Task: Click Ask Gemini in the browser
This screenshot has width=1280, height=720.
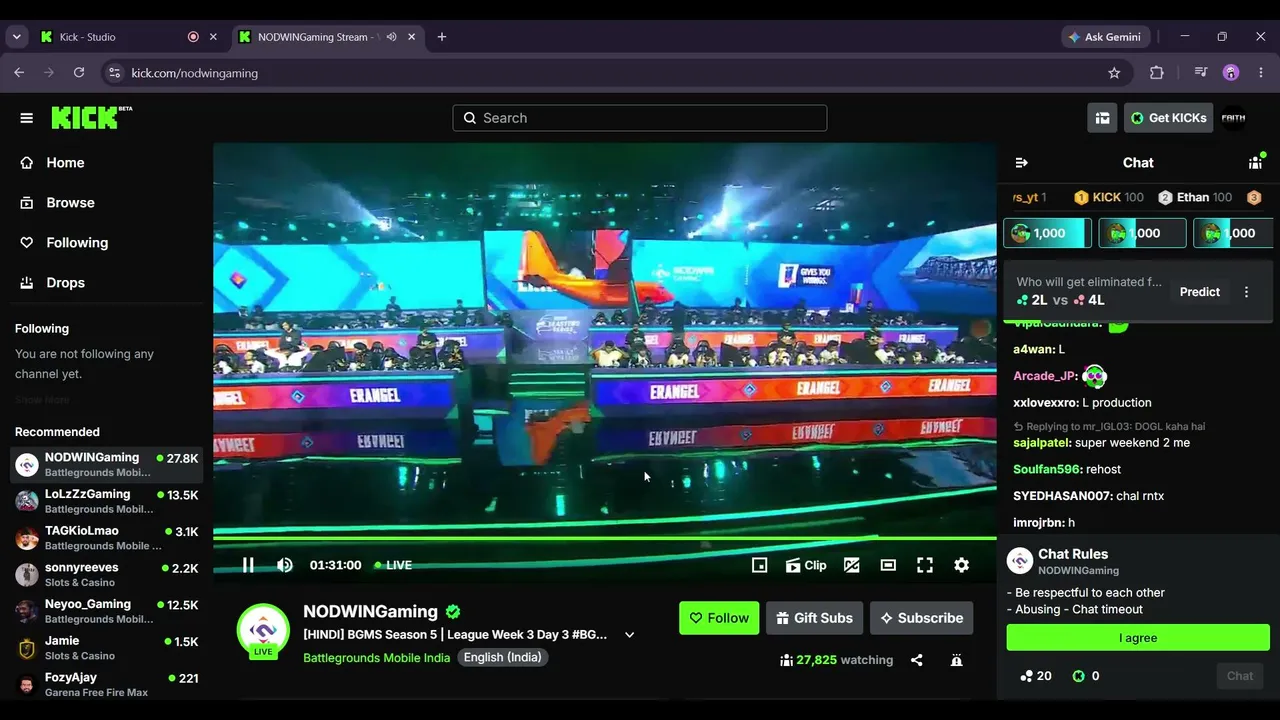Action: [1104, 37]
